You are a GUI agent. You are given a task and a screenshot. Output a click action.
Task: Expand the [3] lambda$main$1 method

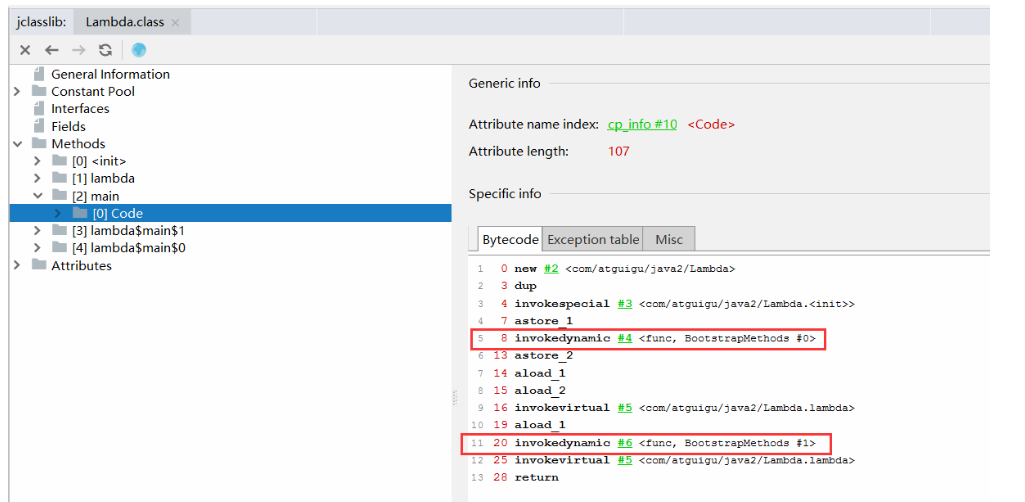tap(38, 230)
